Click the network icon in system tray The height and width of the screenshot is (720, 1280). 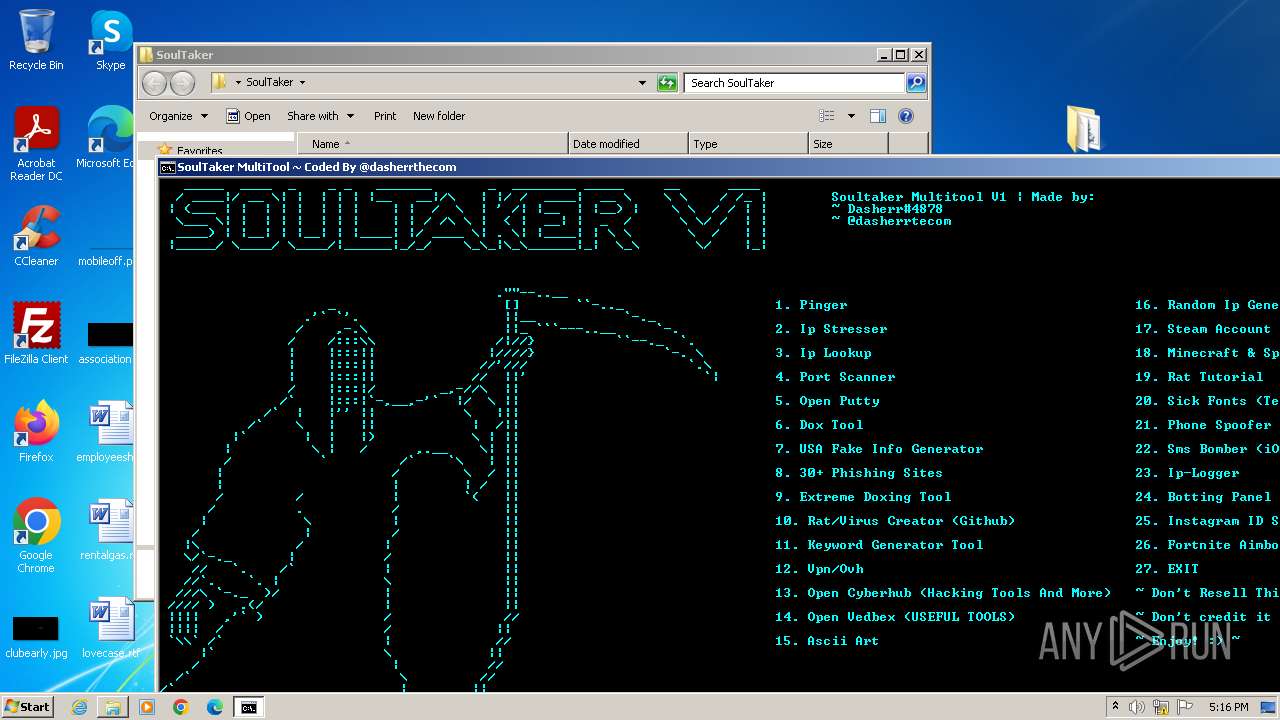click(x=1161, y=707)
